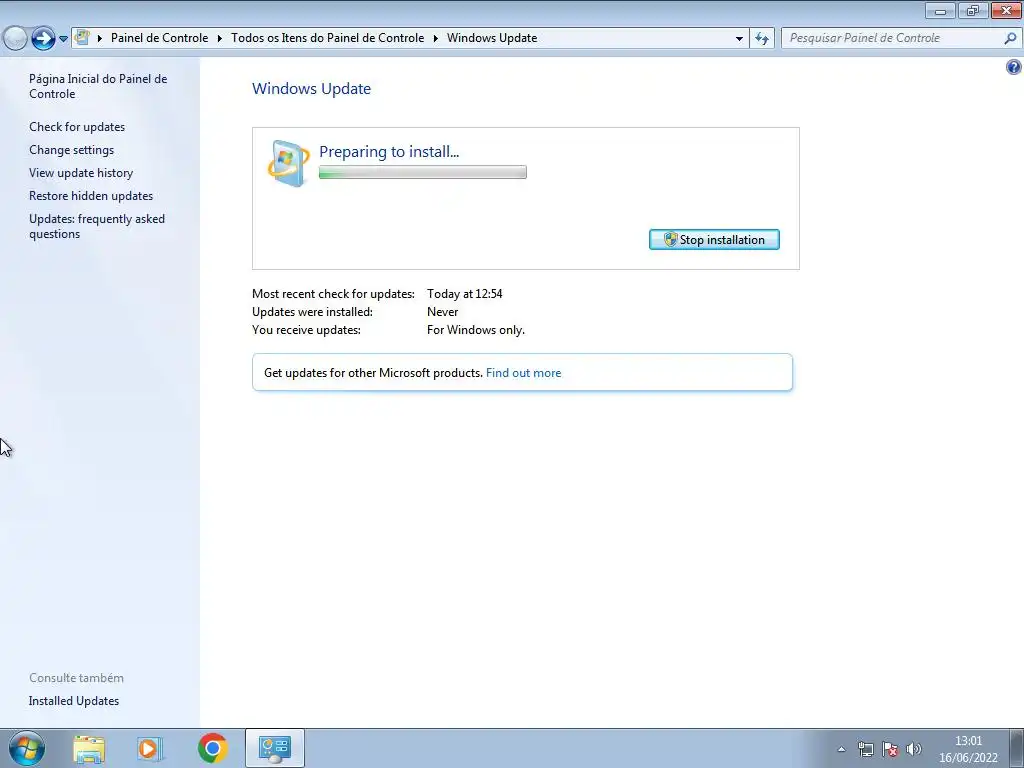Open Installed Updates link

tap(74, 701)
